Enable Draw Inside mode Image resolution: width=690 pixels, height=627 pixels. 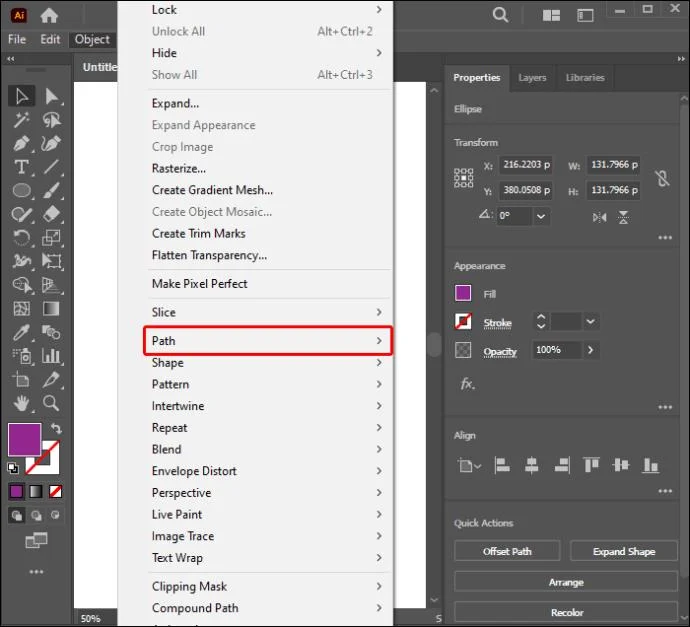(55, 515)
